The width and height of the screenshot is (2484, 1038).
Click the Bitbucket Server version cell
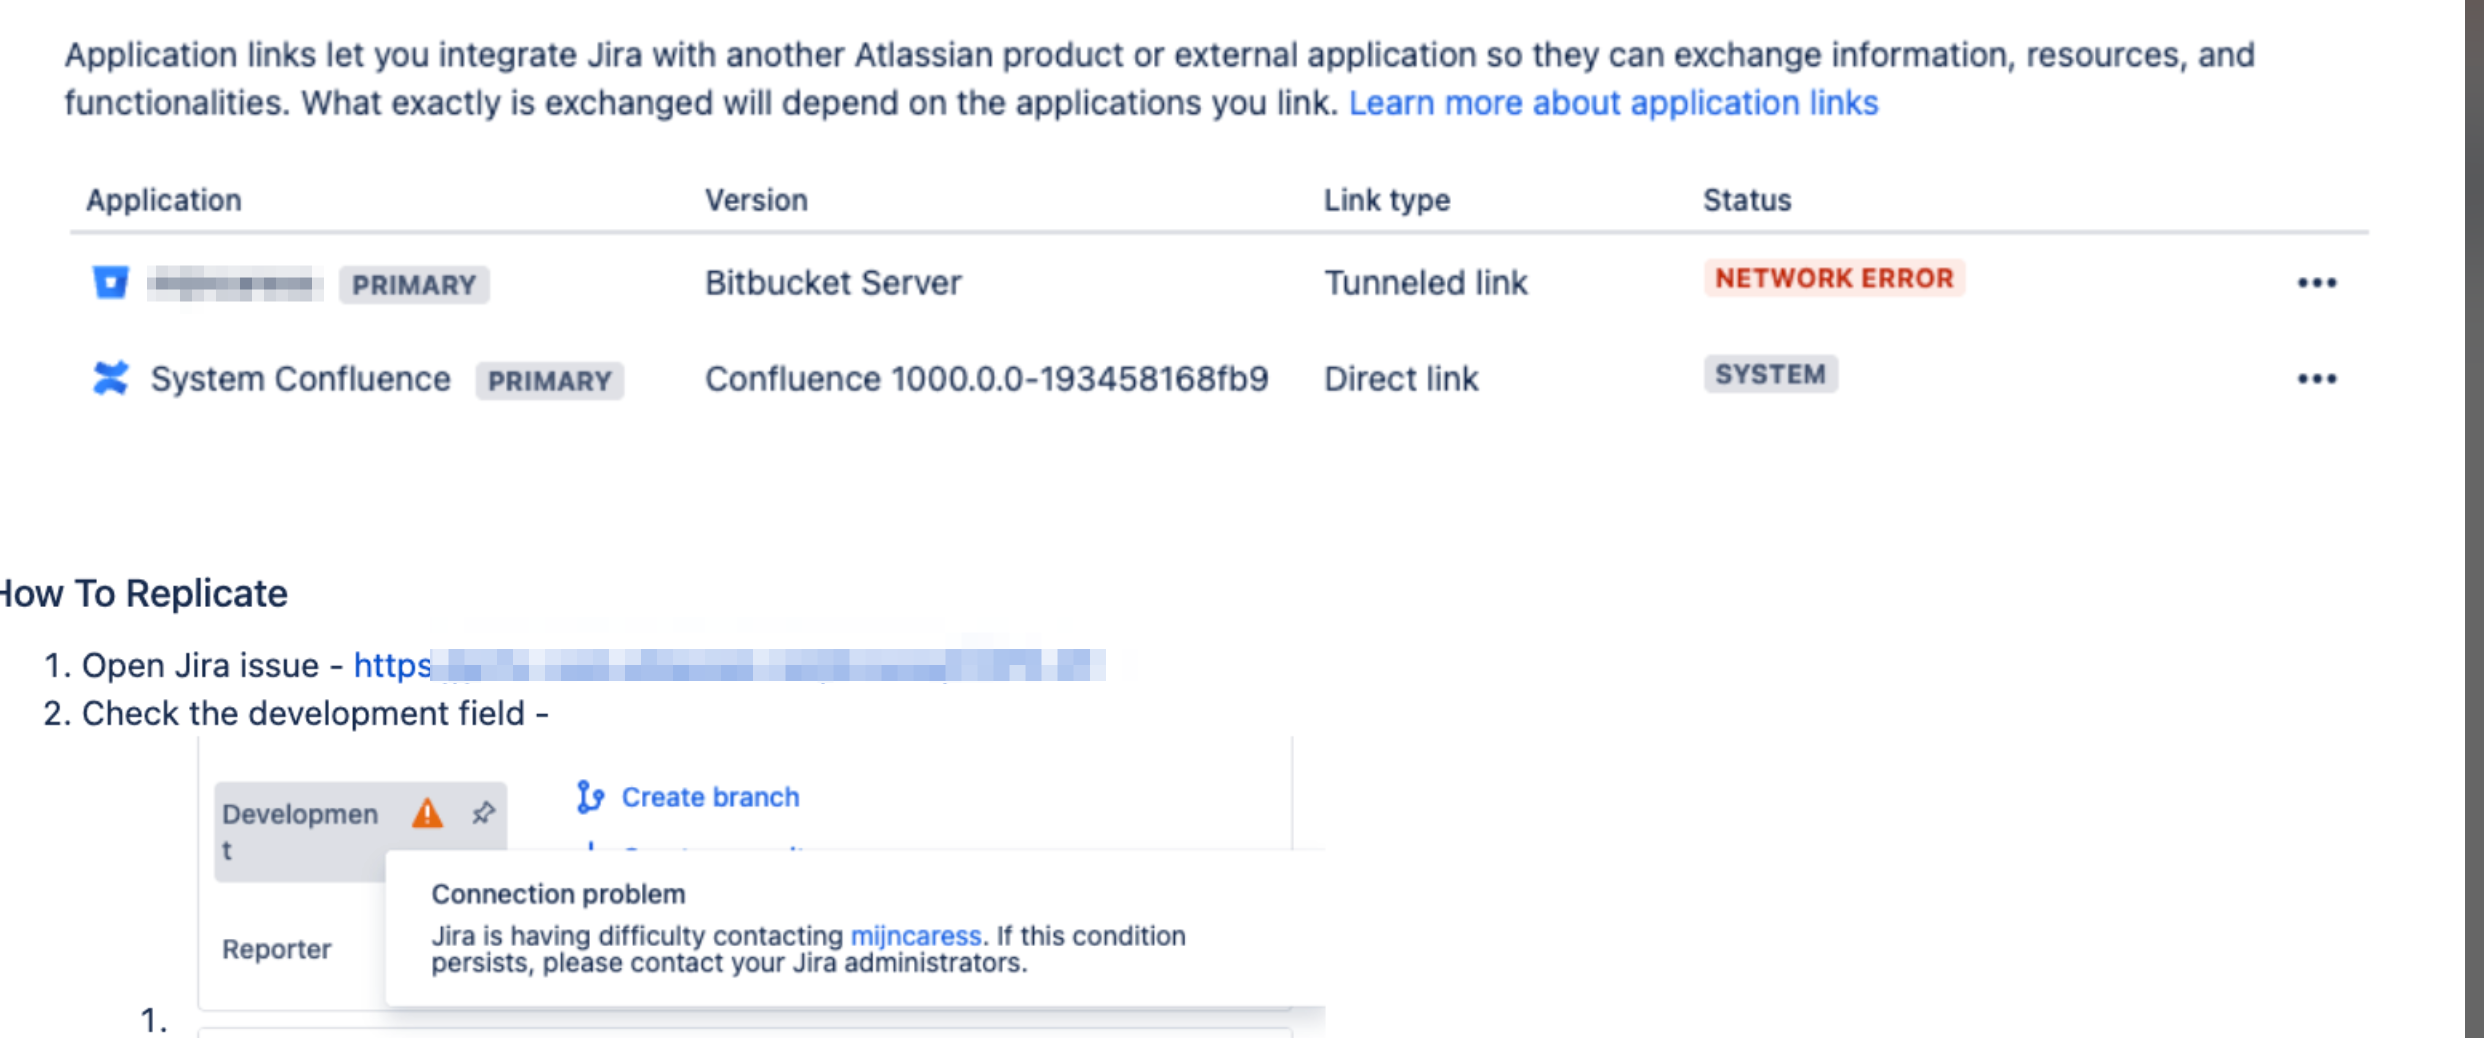coord(833,283)
